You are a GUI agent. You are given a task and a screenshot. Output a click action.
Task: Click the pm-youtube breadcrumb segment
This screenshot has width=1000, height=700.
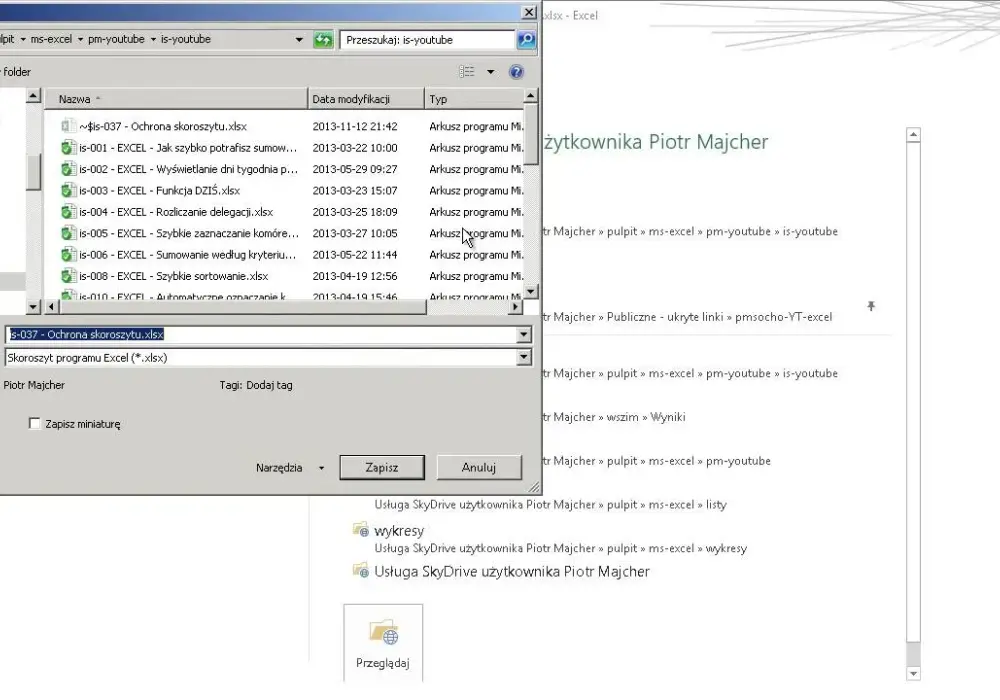(x=116, y=40)
